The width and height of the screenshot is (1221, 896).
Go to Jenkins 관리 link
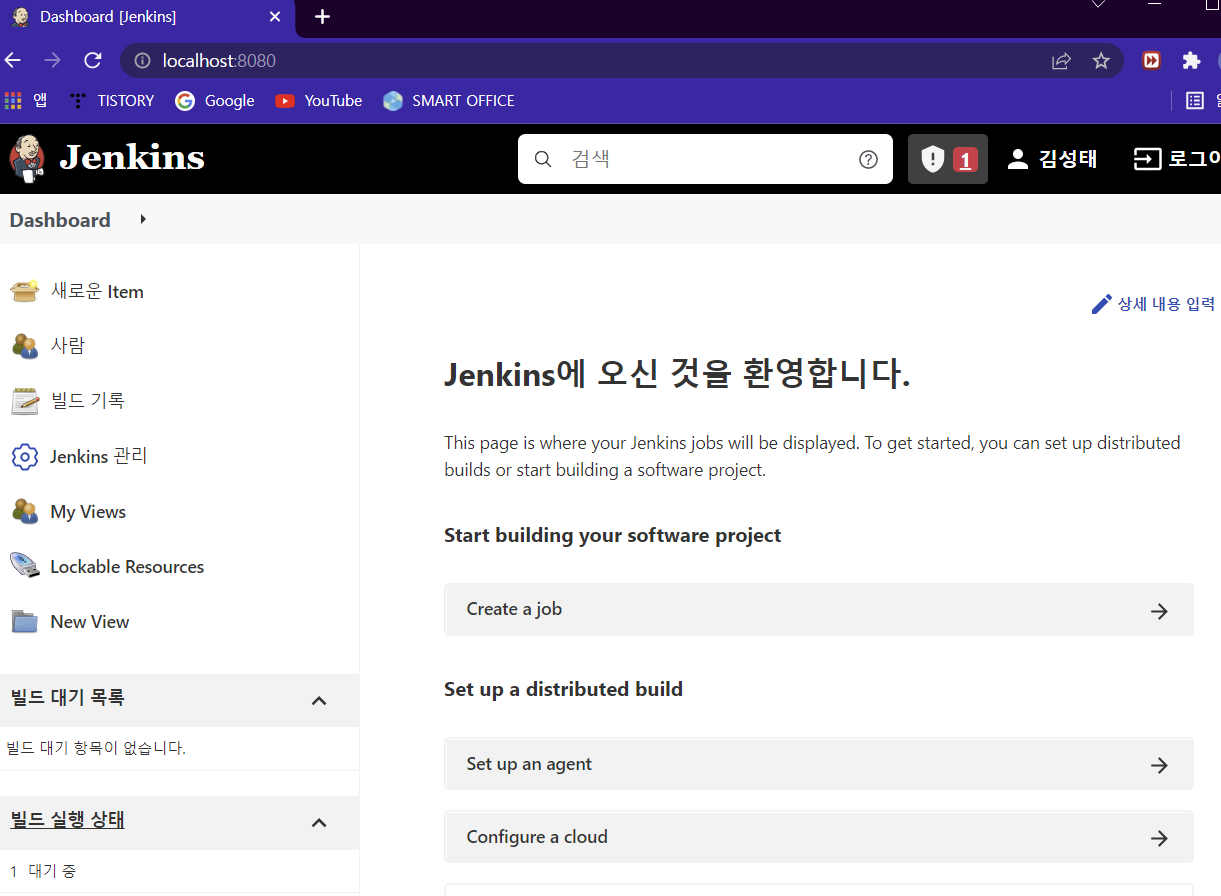tap(99, 456)
